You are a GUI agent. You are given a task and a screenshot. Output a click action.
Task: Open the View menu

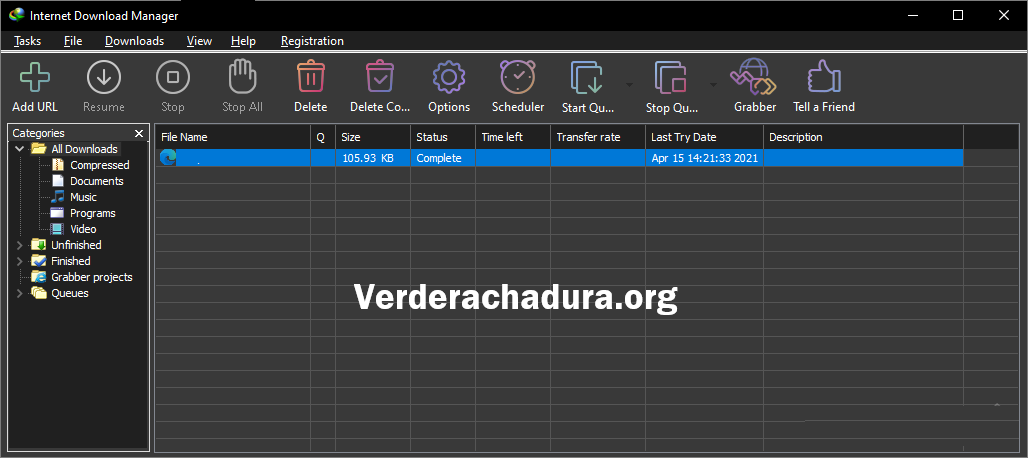[199, 41]
